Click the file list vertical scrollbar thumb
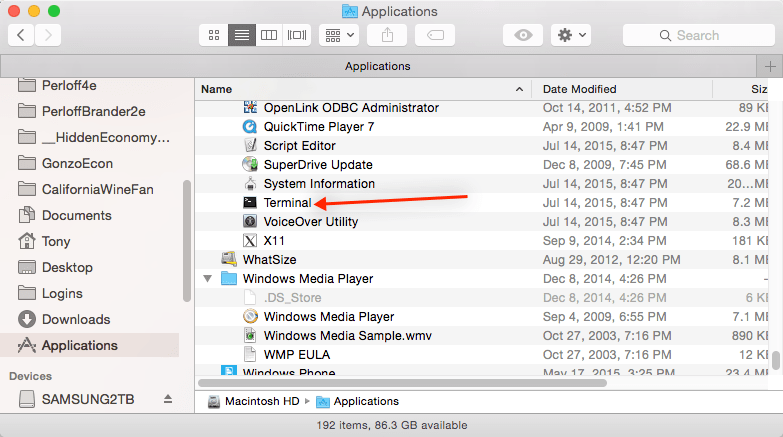This screenshot has width=783, height=437. click(776, 360)
